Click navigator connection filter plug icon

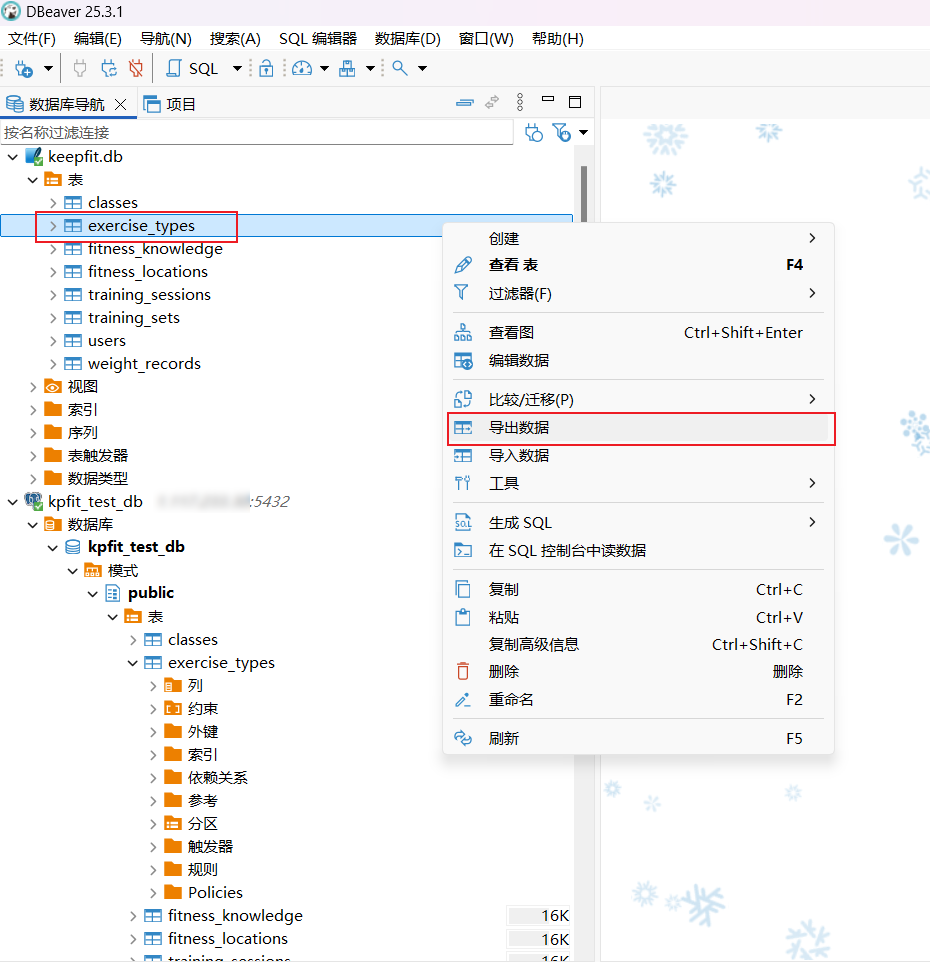534,133
